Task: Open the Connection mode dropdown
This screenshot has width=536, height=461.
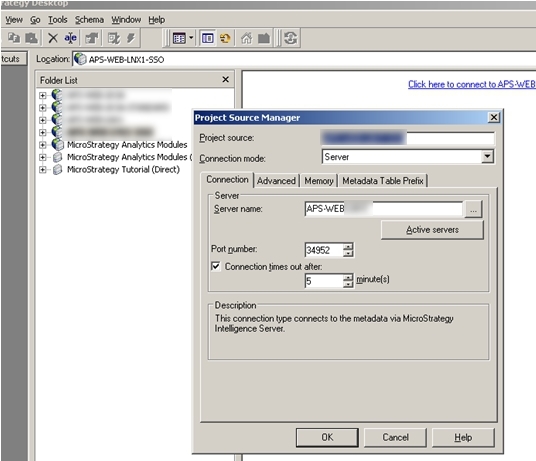Action: click(487, 157)
